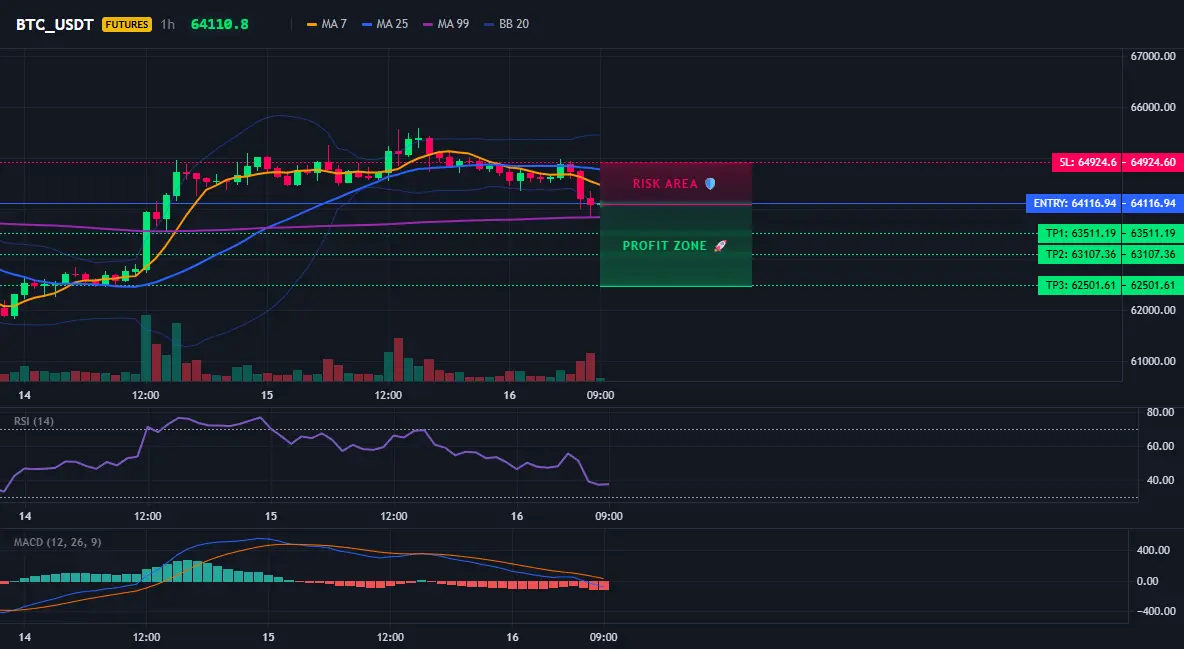Click the 09:00 time label under main chart
Screen dimensions: 1184x649
point(600,395)
